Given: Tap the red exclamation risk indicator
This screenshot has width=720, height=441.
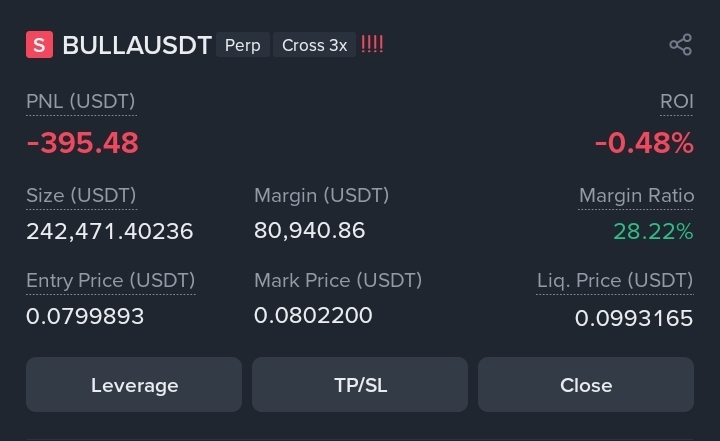Looking at the screenshot, I should 372,45.
